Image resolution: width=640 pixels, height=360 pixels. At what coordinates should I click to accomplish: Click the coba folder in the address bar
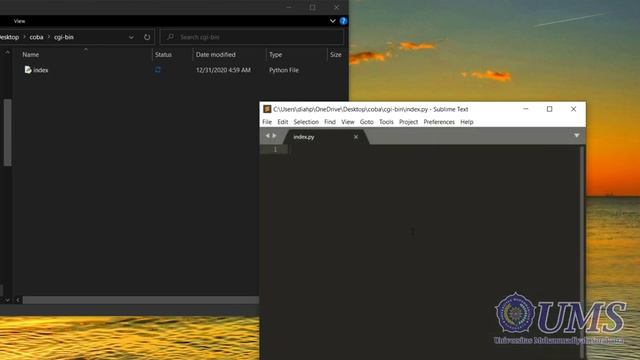(x=36, y=37)
